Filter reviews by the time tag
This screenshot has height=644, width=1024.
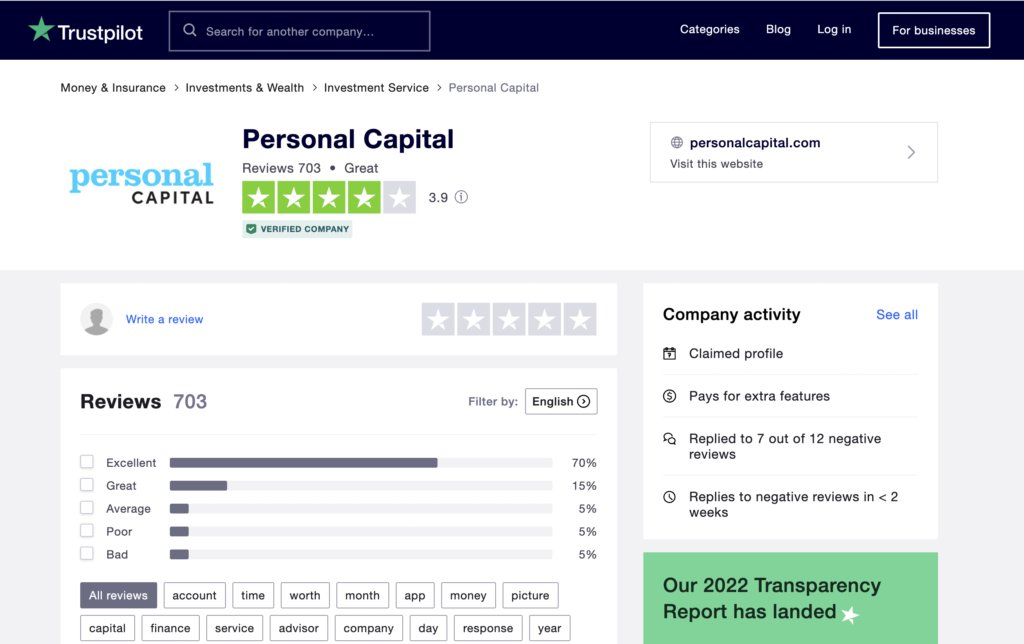[x=253, y=595]
